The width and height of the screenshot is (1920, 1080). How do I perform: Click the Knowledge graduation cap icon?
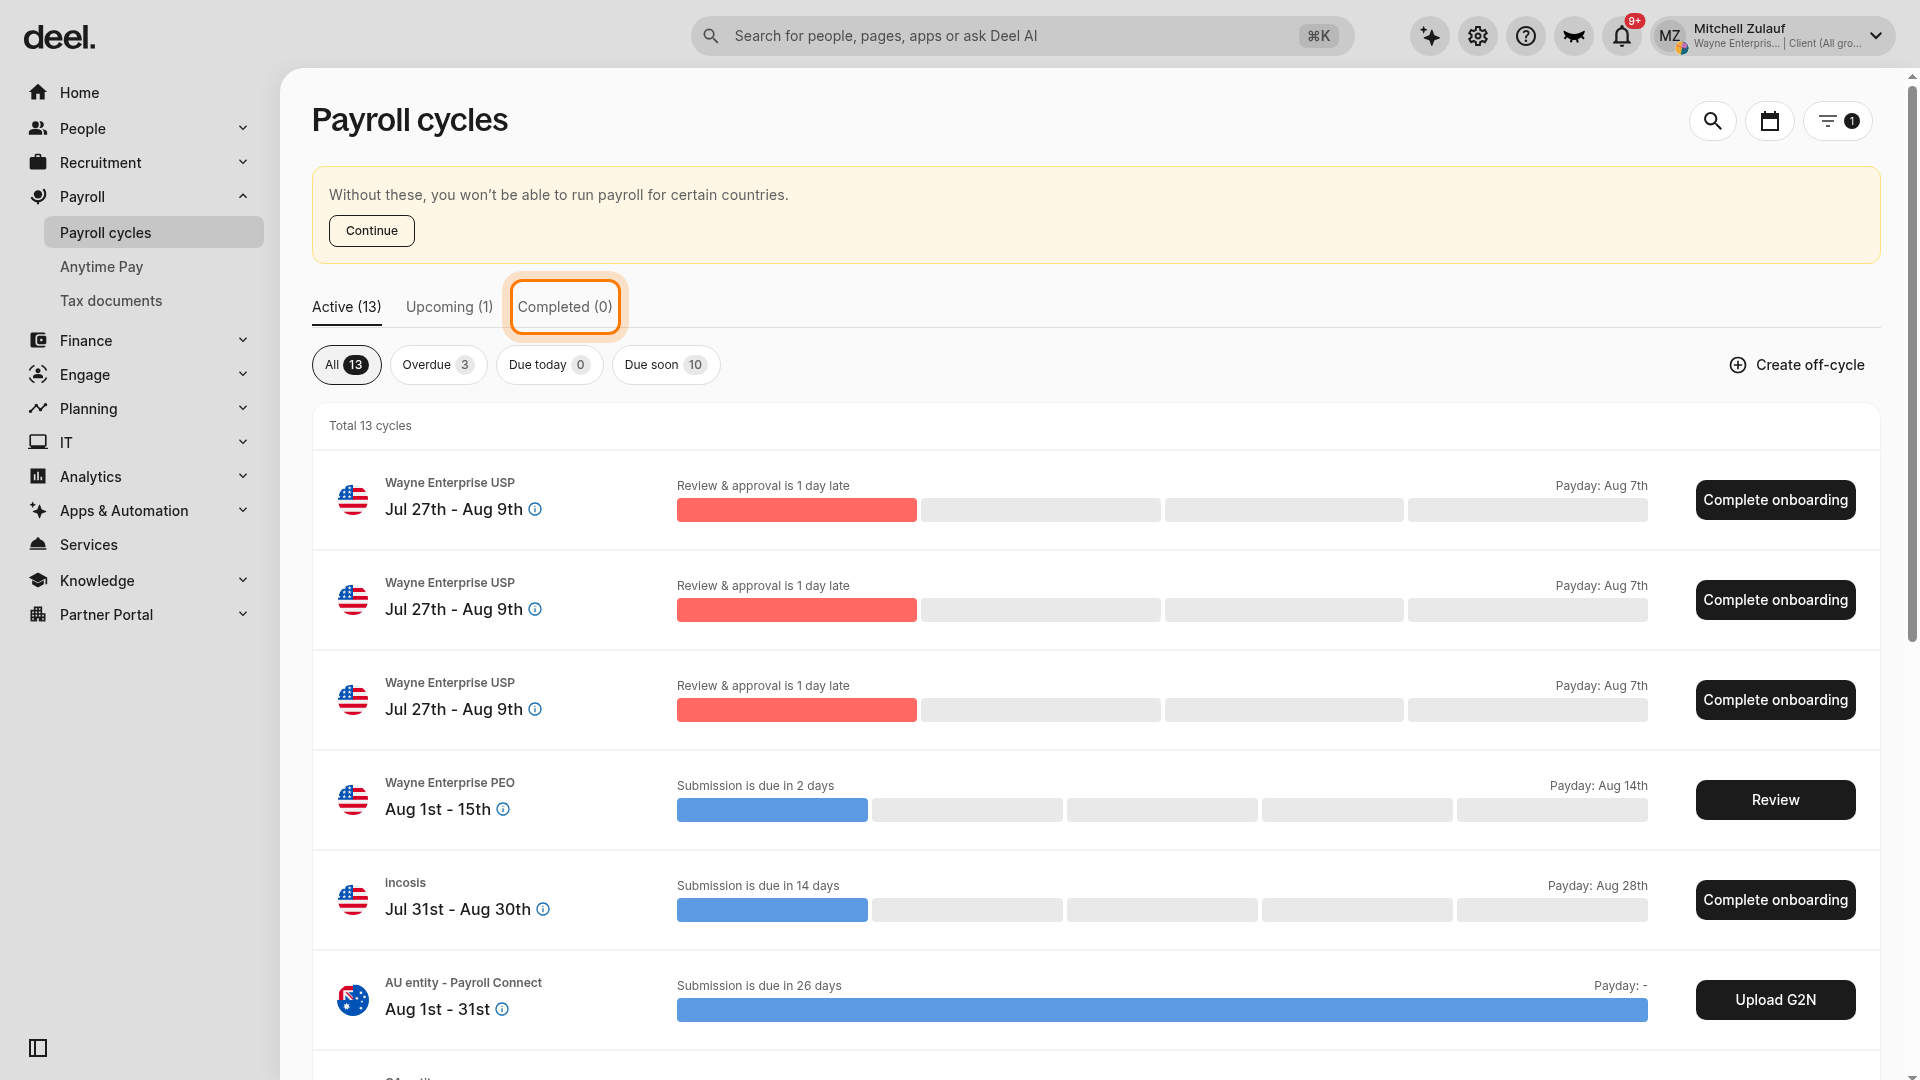(x=38, y=581)
